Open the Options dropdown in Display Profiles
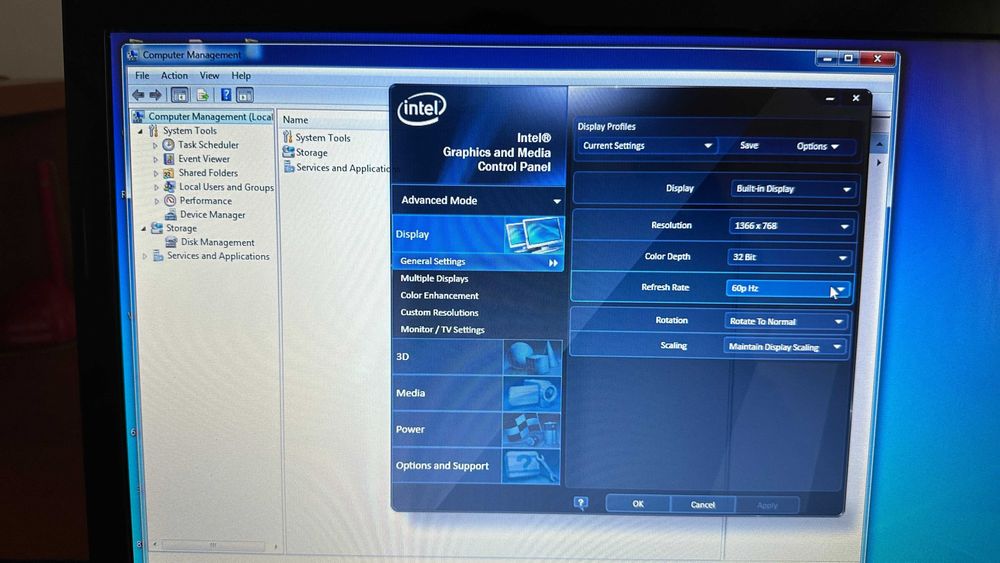This screenshot has height=563, width=1000. point(817,147)
